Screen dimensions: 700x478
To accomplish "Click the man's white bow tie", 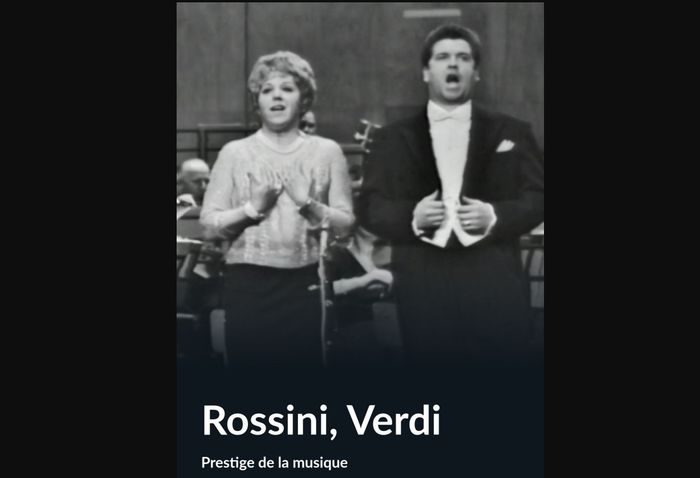I will 447,115.
